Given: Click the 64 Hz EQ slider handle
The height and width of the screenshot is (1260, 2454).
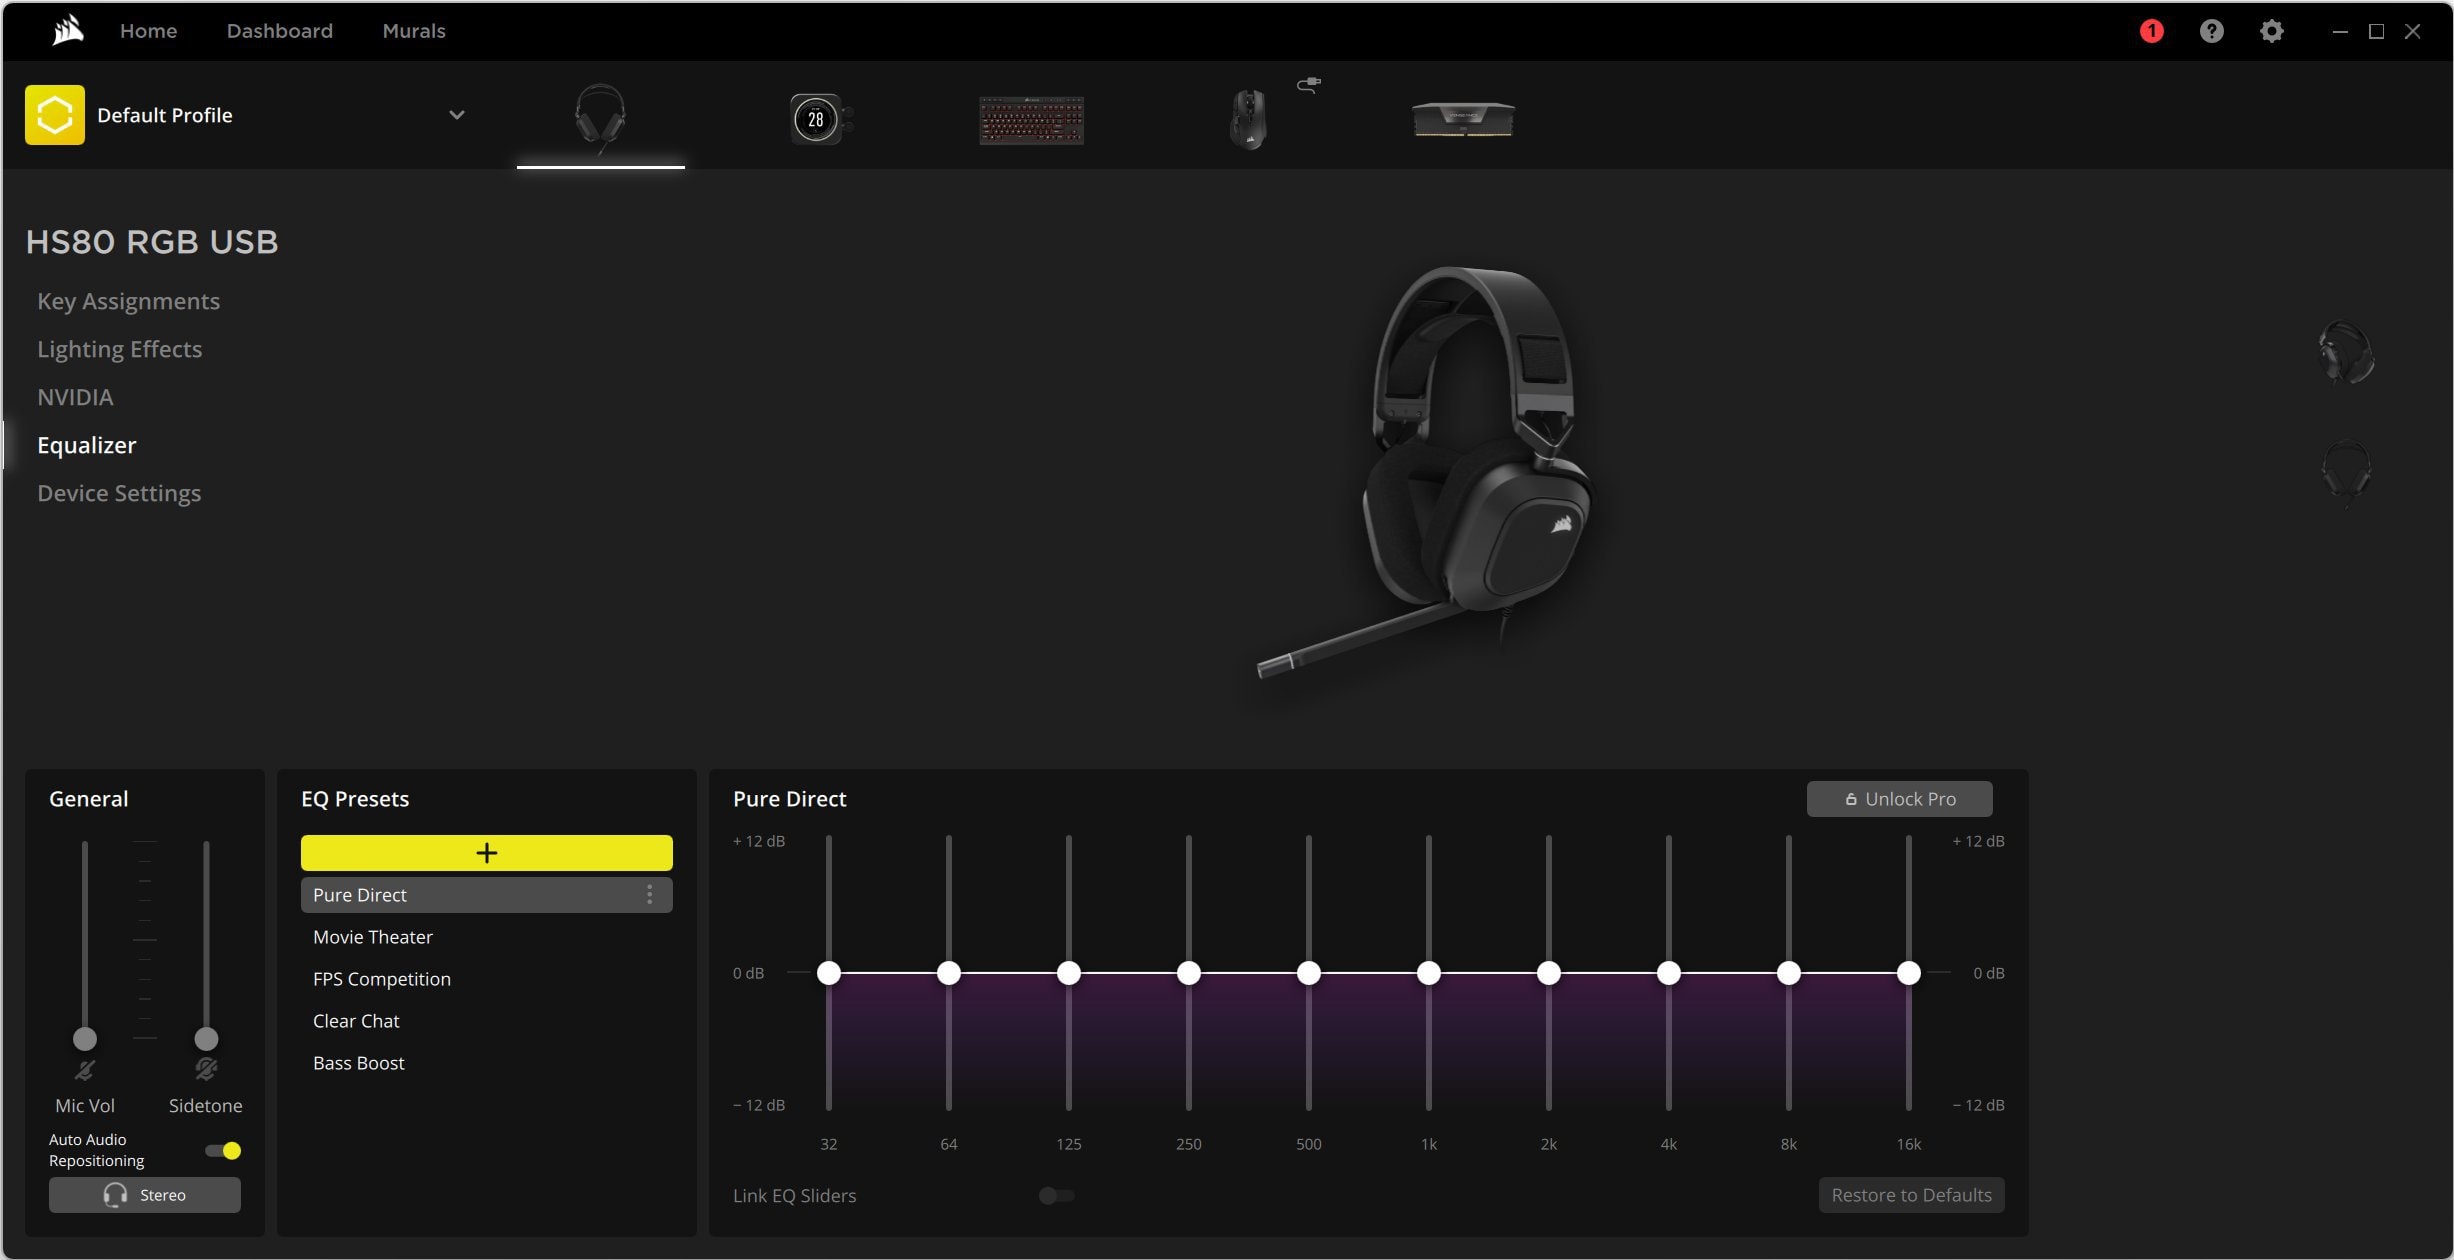Looking at the screenshot, I should [x=949, y=973].
